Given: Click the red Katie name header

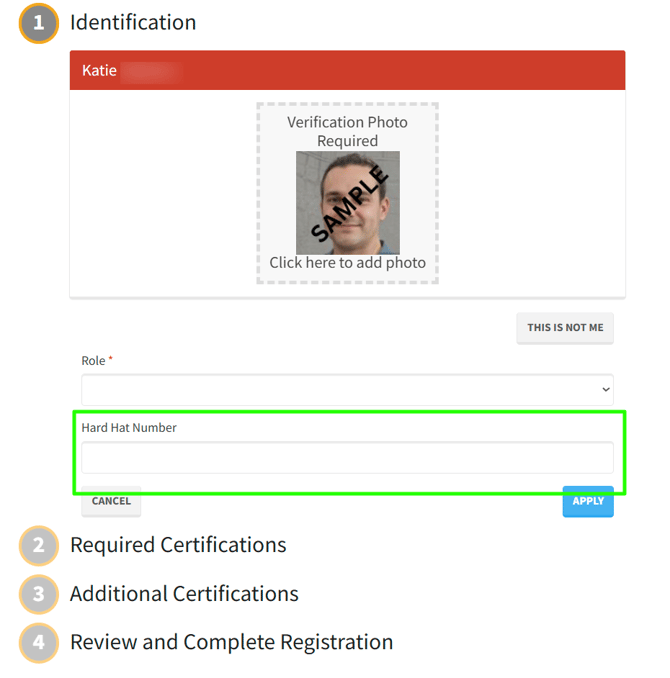Looking at the screenshot, I should tap(347, 71).
